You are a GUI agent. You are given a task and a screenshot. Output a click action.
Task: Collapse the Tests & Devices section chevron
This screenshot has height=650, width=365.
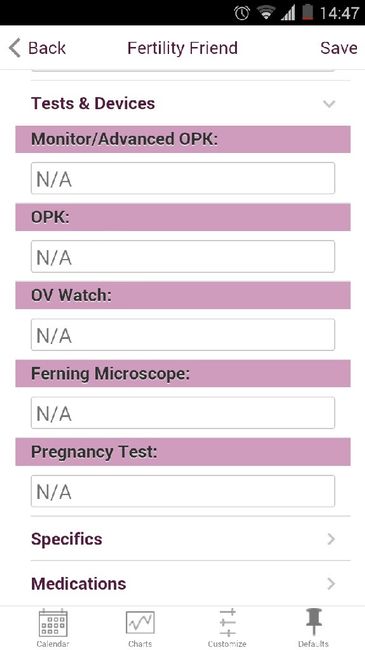329,104
